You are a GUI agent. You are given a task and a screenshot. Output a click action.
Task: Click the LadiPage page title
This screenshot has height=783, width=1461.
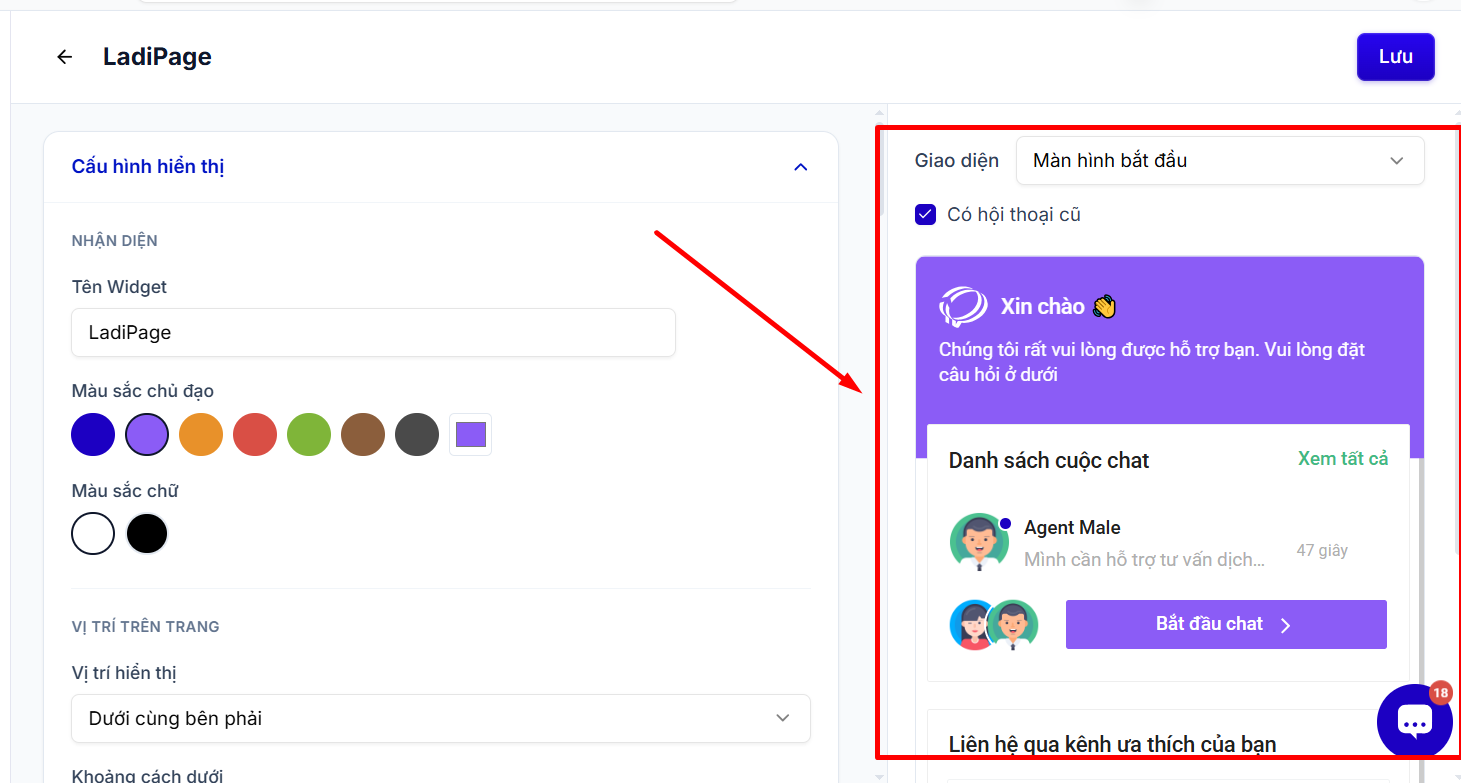[x=157, y=57]
